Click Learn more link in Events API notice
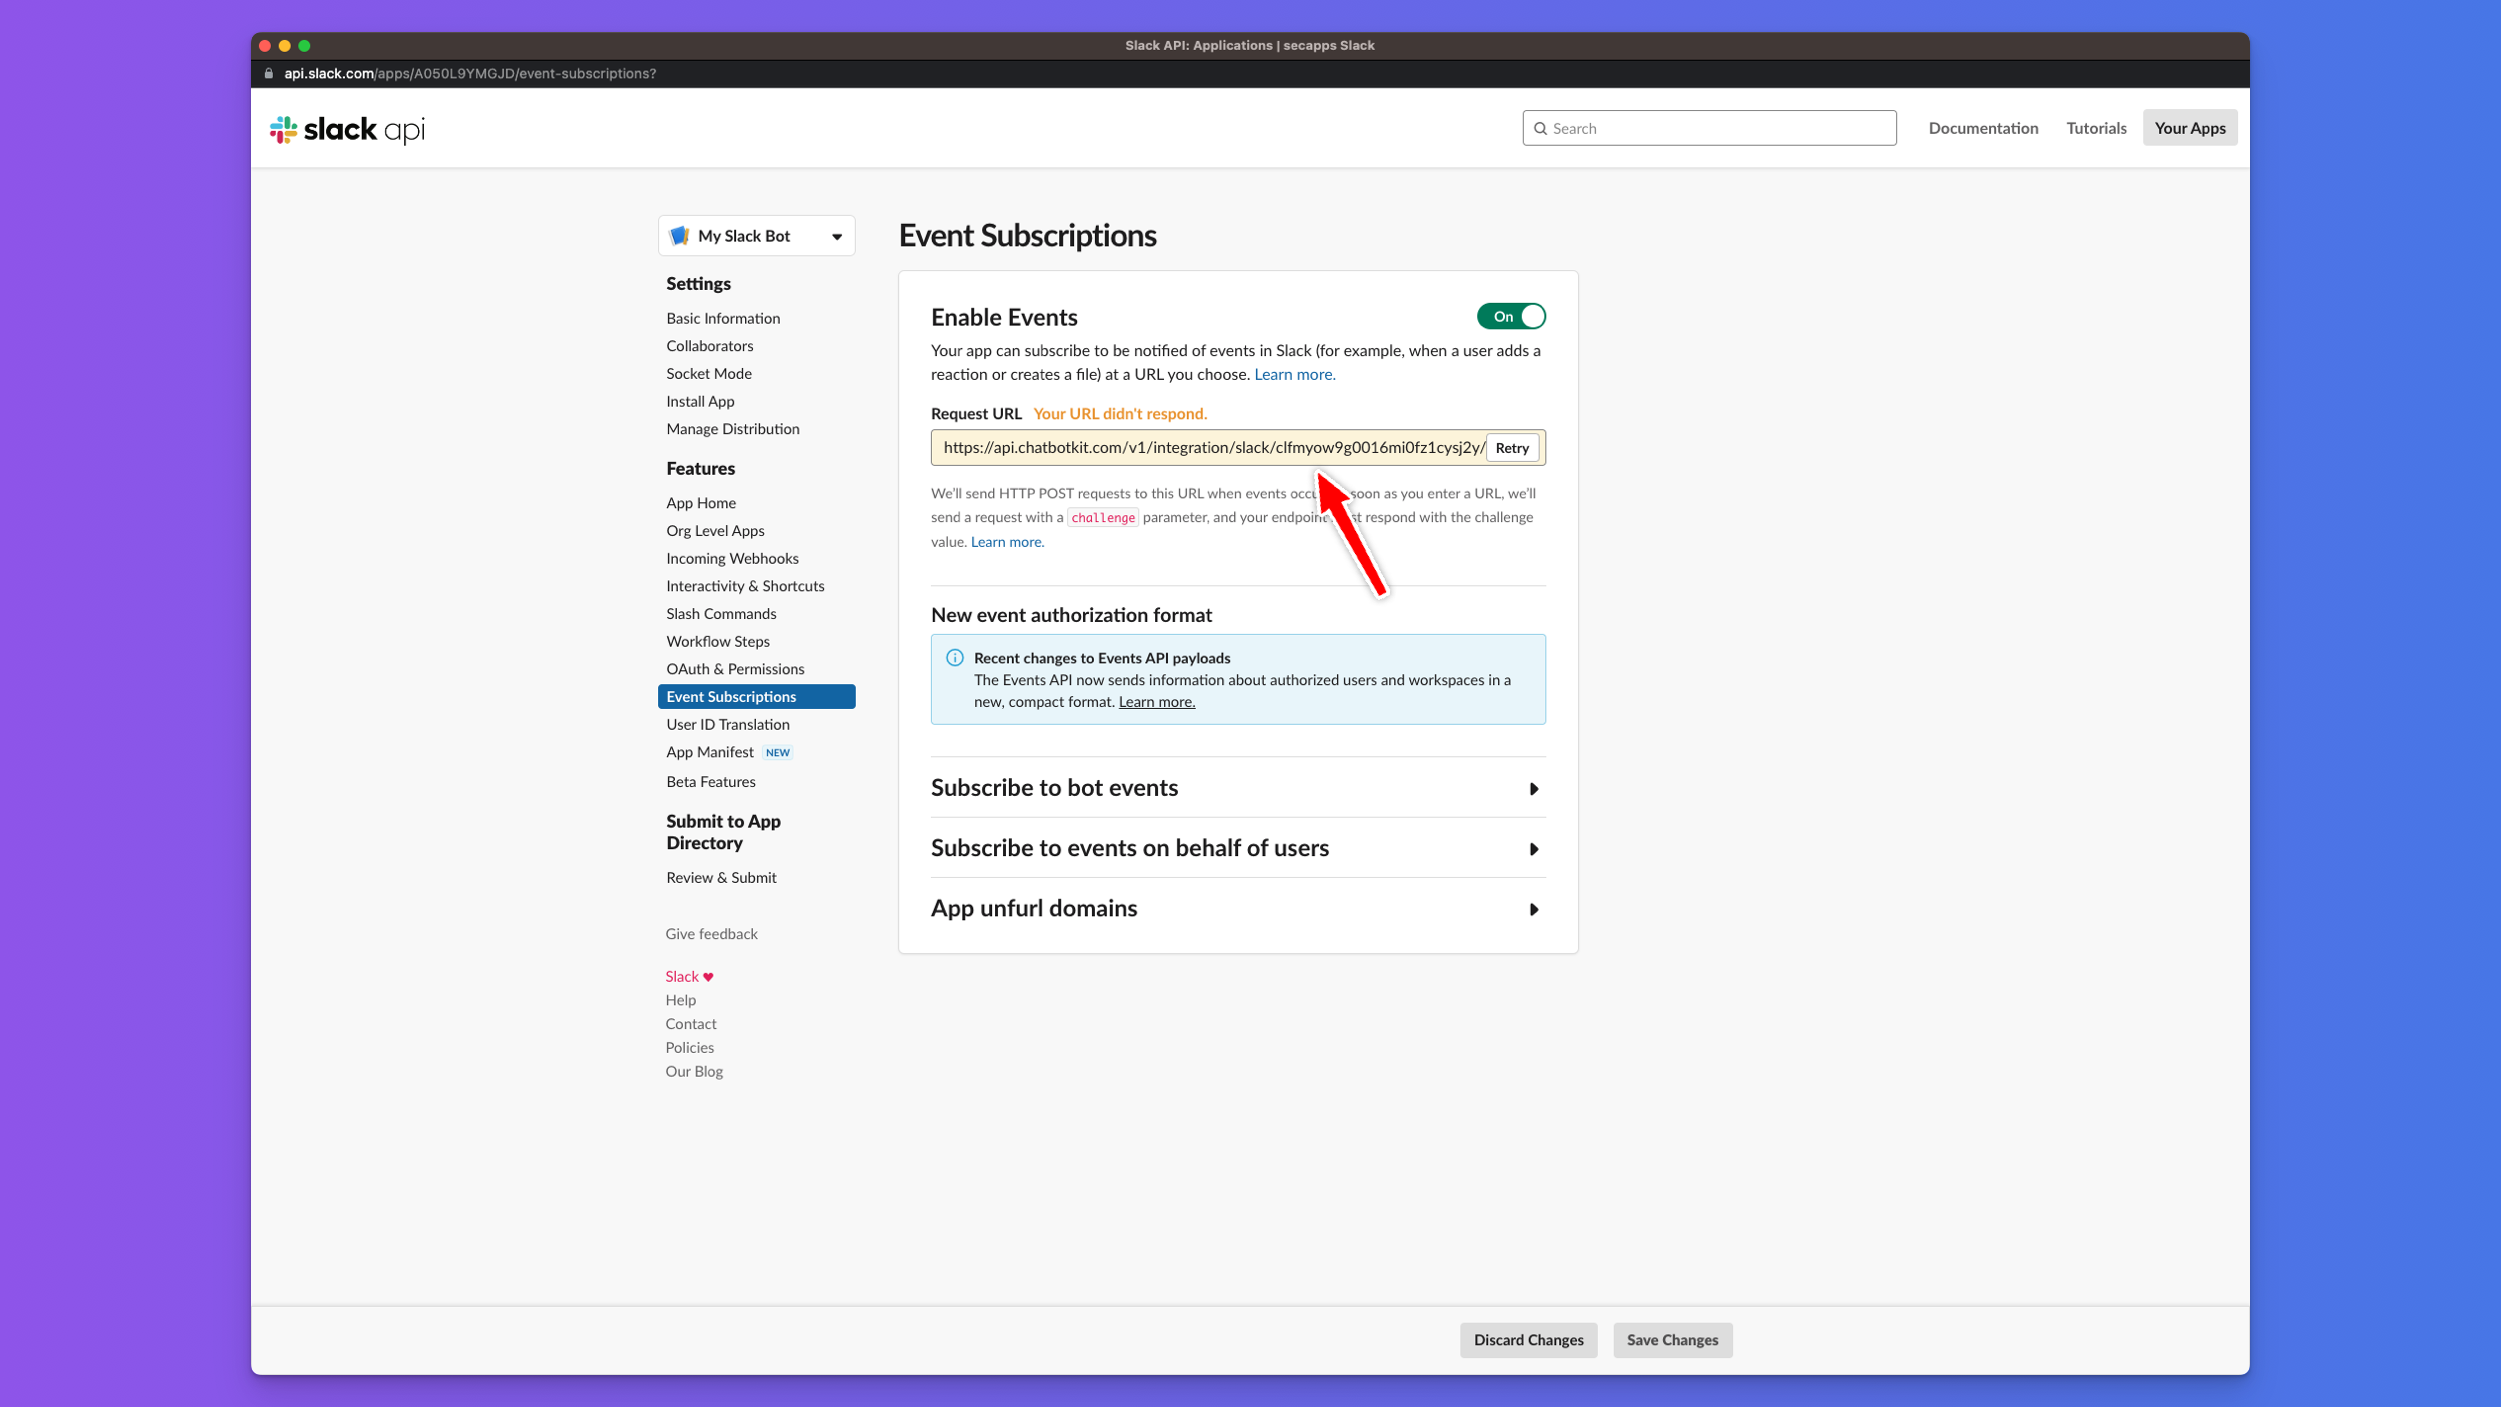This screenshot has height=1407, width=2501. pos(1156,702)
